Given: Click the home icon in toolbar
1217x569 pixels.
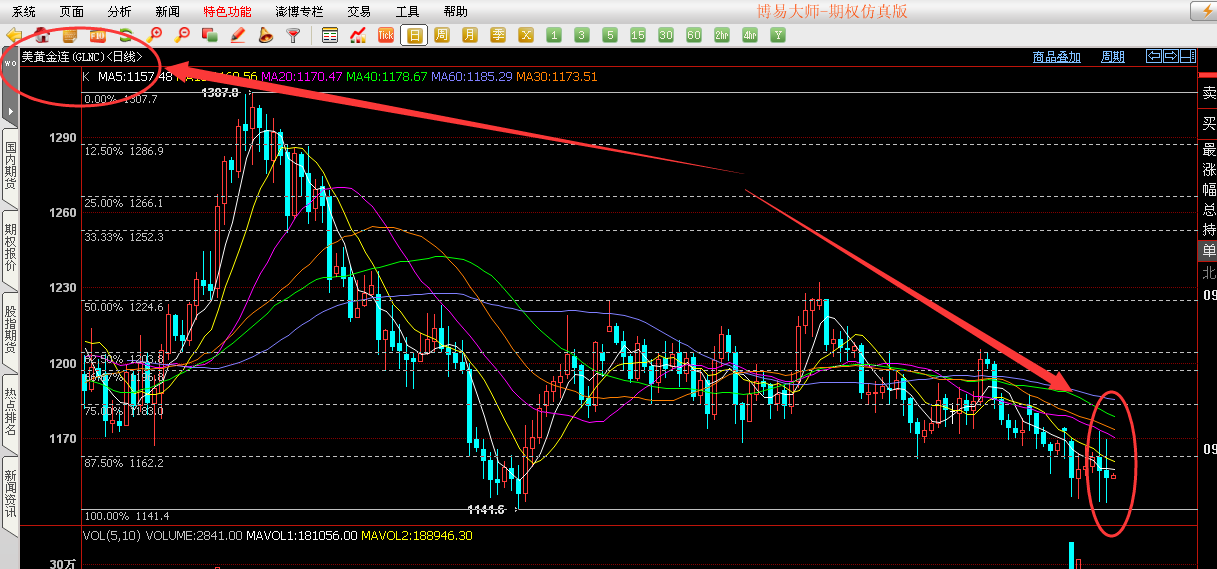Looking at the screenshot, I should [42, 36].
